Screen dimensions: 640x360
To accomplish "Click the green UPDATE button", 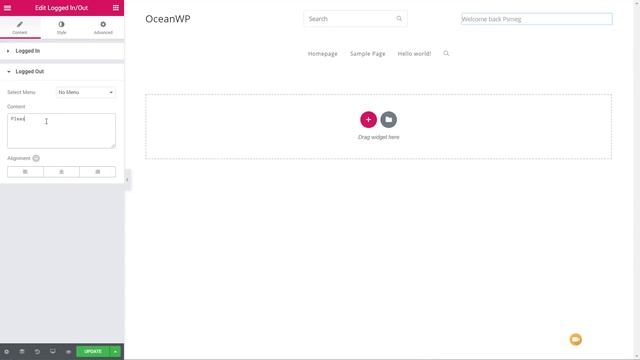I will [x=93, y=351].
